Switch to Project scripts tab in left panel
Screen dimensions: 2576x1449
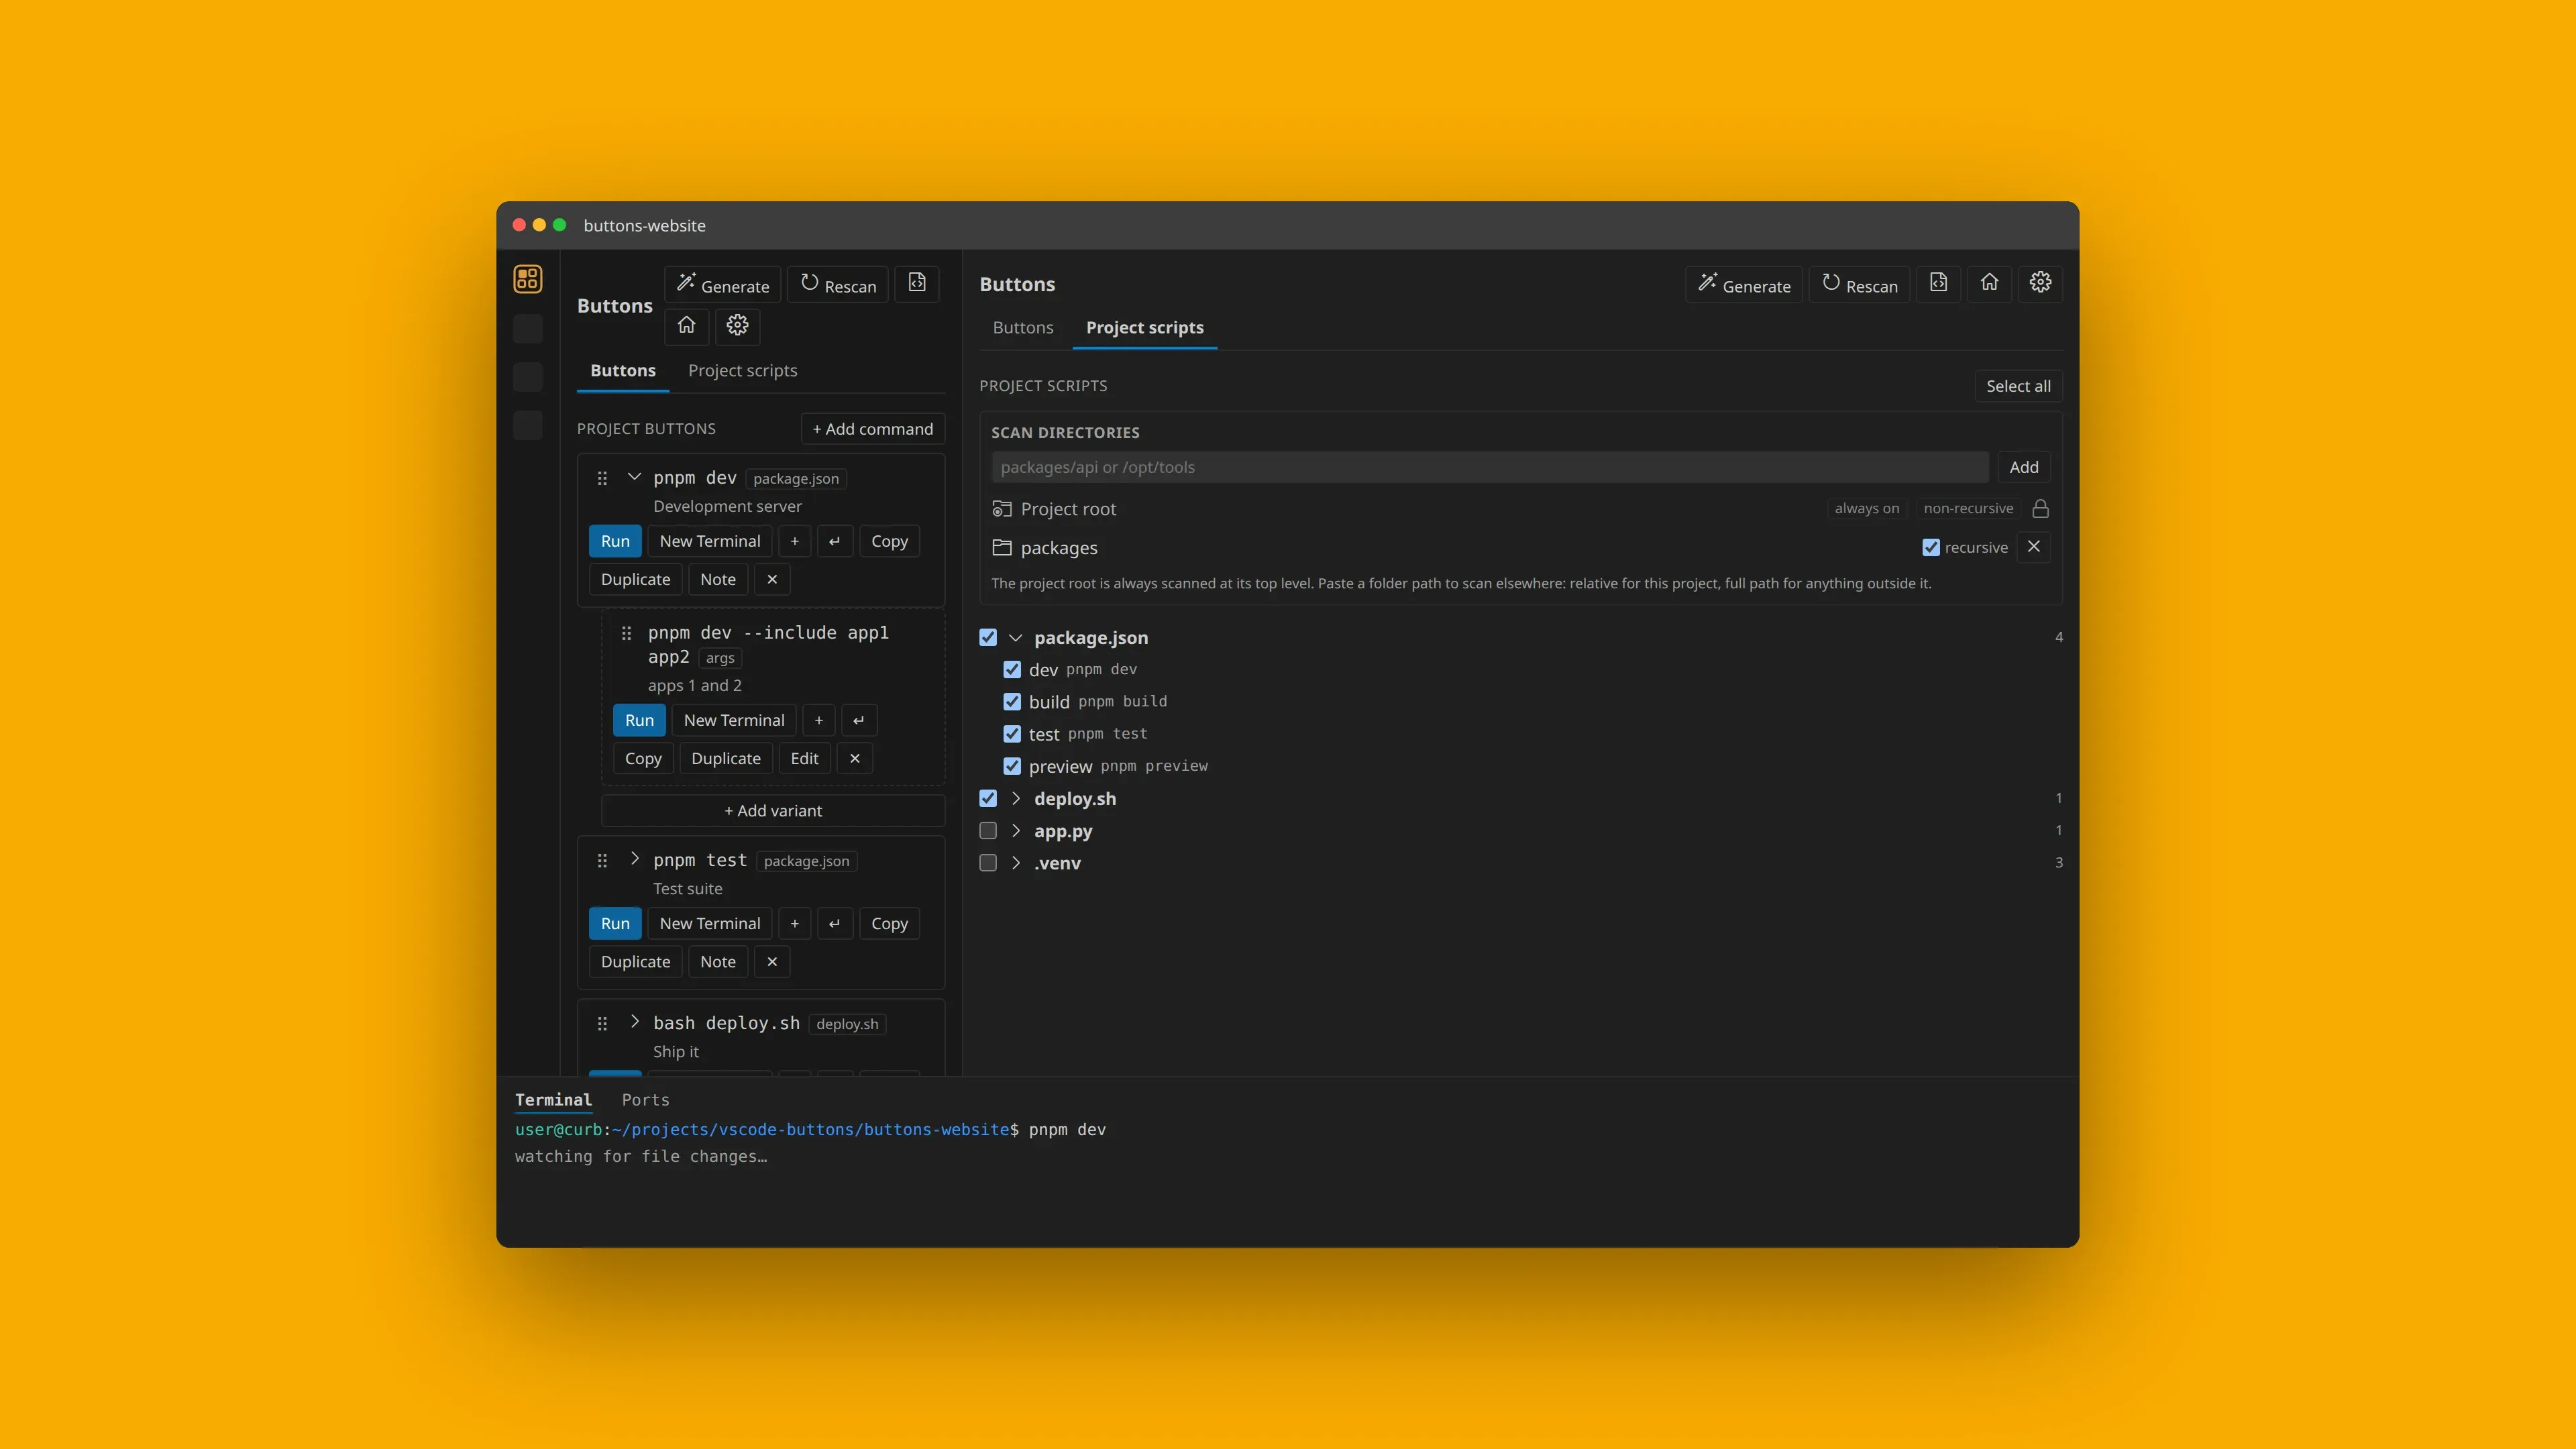742,371
